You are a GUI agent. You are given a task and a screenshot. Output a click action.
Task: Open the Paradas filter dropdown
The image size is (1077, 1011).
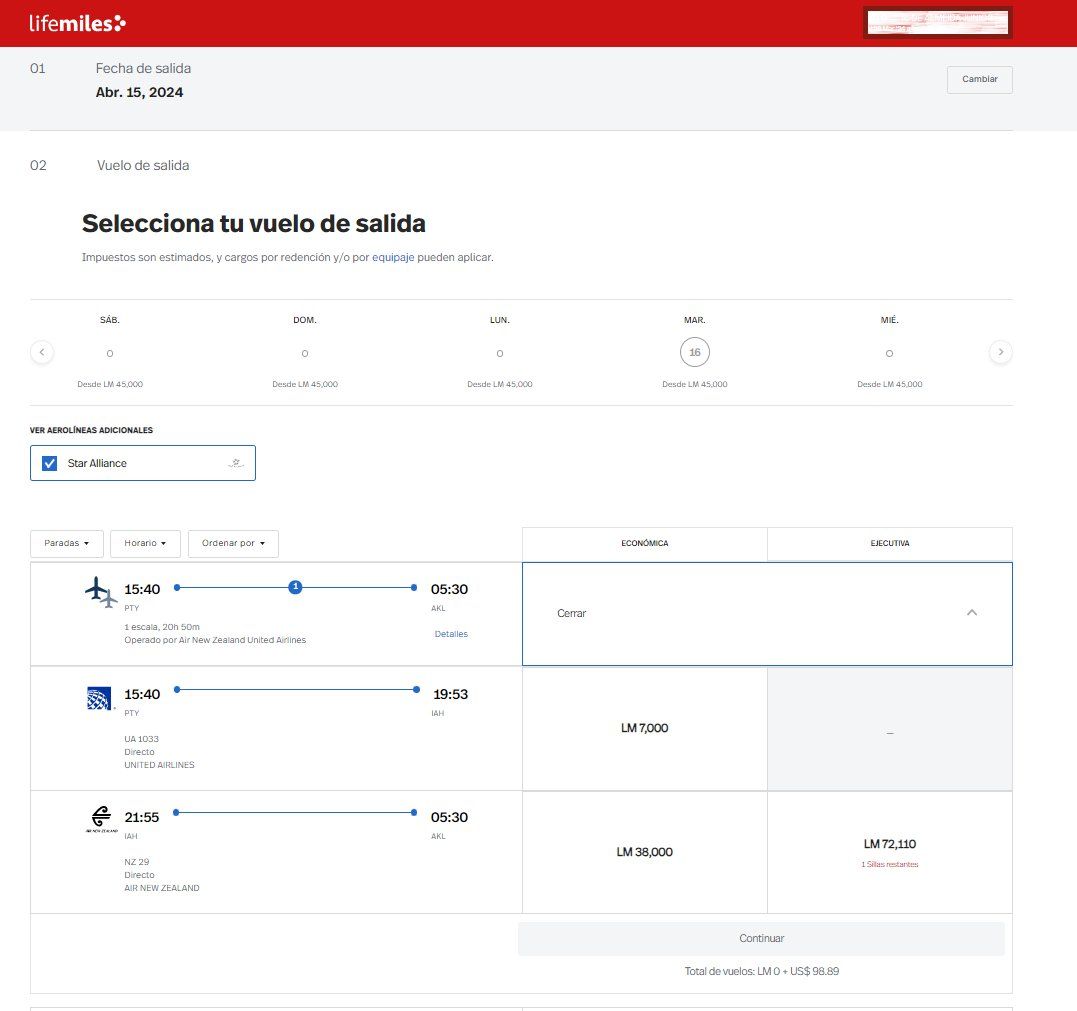coord(66,543)
